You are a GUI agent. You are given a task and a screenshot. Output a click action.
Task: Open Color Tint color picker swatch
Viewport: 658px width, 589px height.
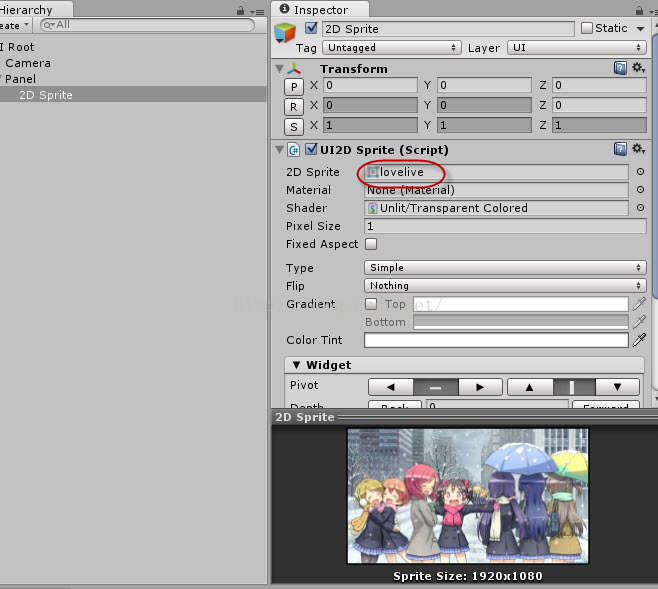tap(496, 340)
